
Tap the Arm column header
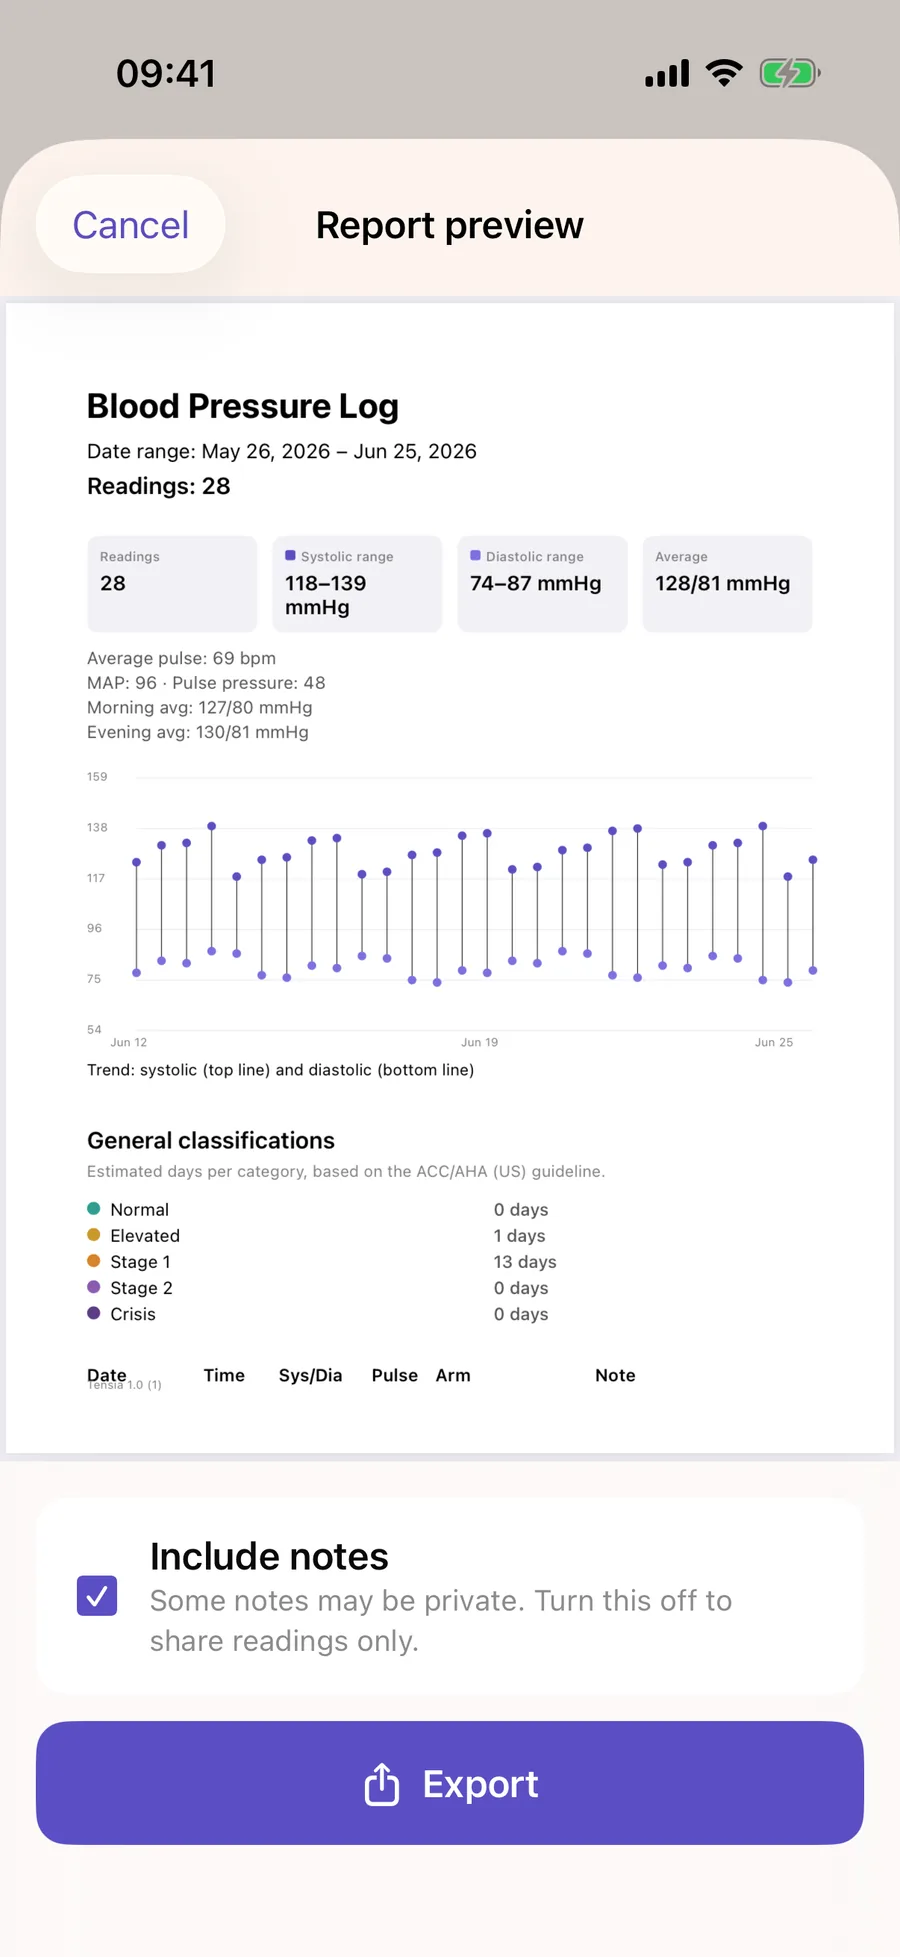(x=453, y=1376)
